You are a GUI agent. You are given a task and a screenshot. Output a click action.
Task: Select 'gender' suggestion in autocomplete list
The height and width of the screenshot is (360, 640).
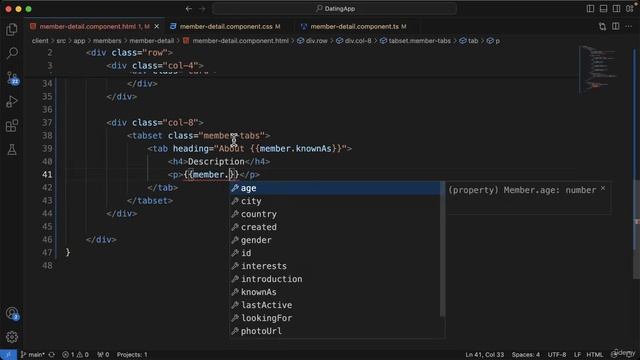click(335, 240)
